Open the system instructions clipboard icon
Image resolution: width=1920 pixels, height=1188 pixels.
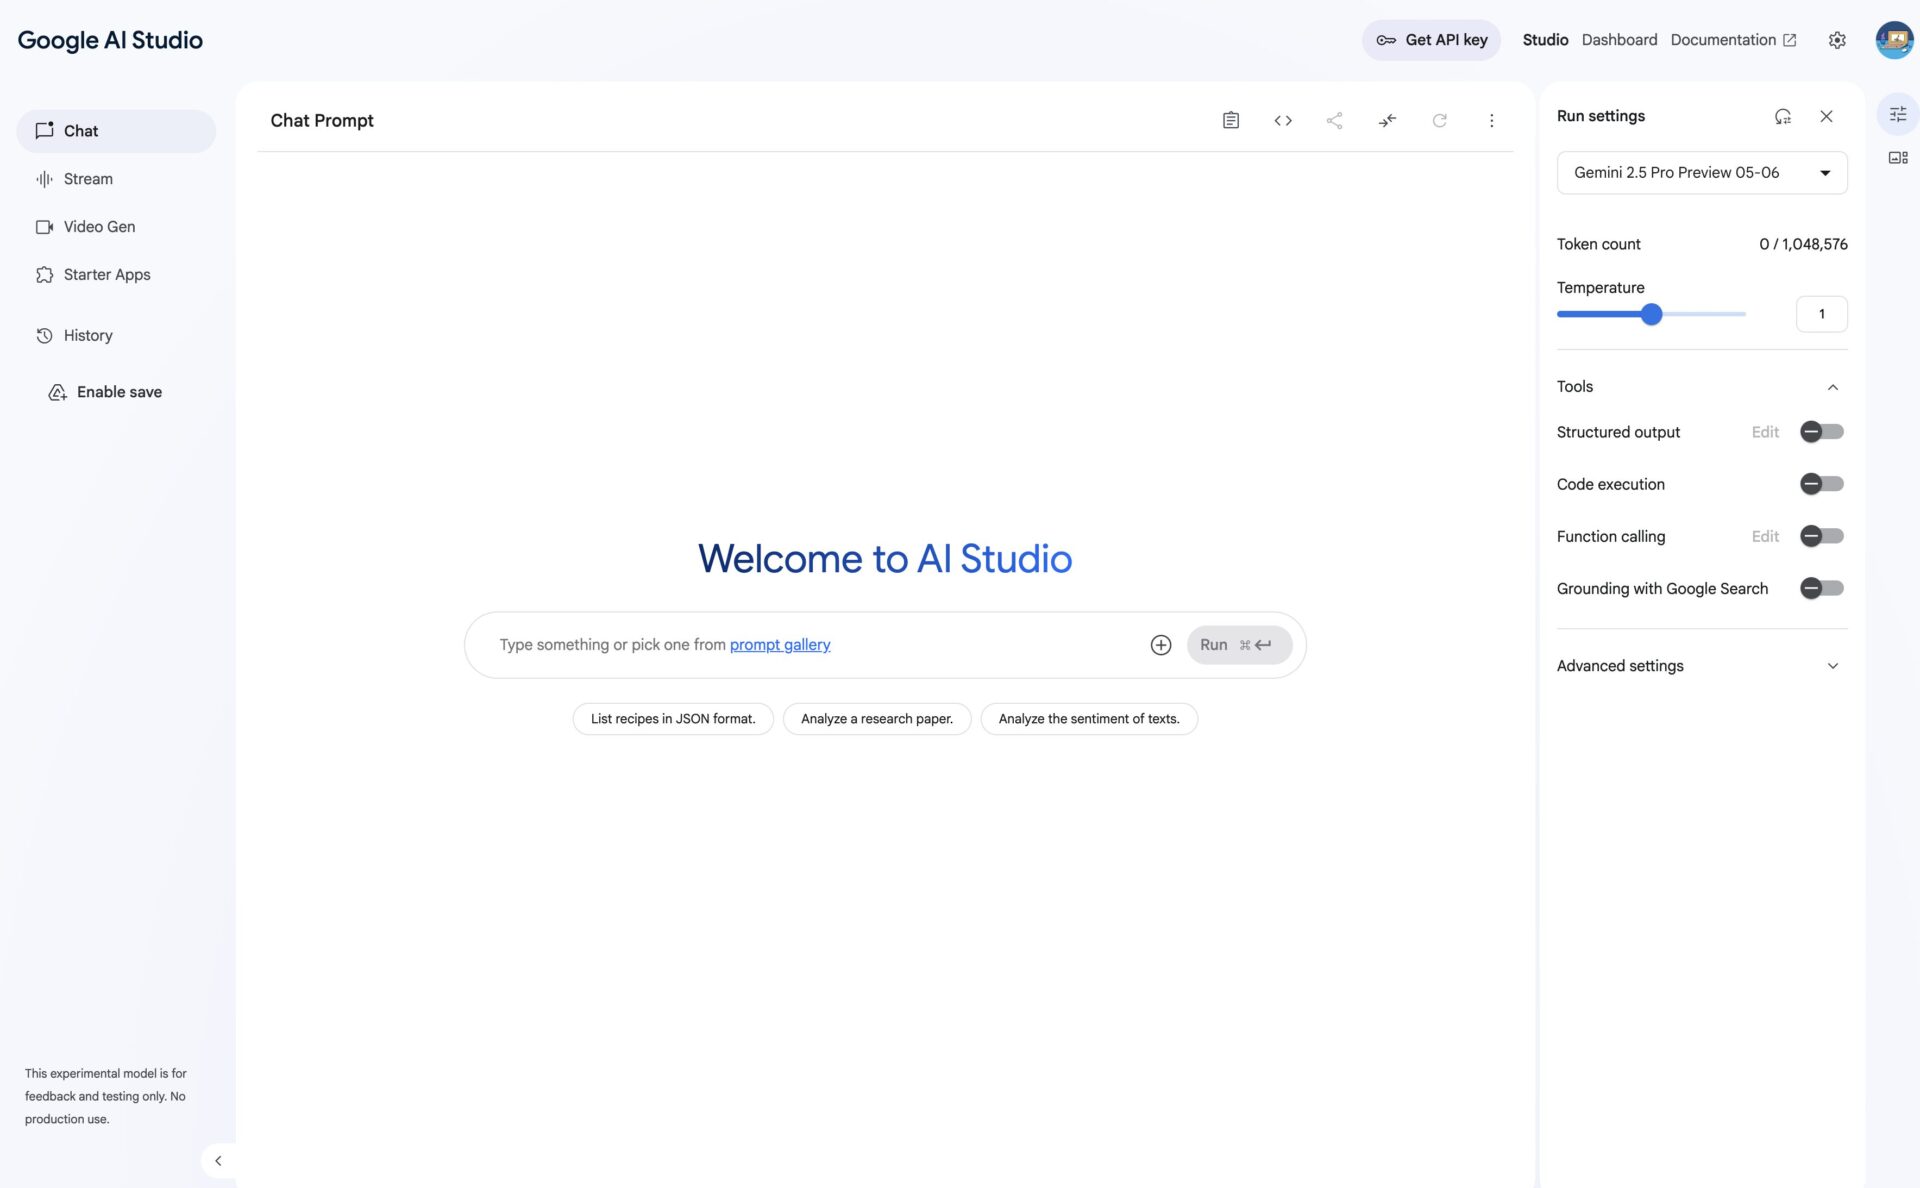(x=1230, y=121)
